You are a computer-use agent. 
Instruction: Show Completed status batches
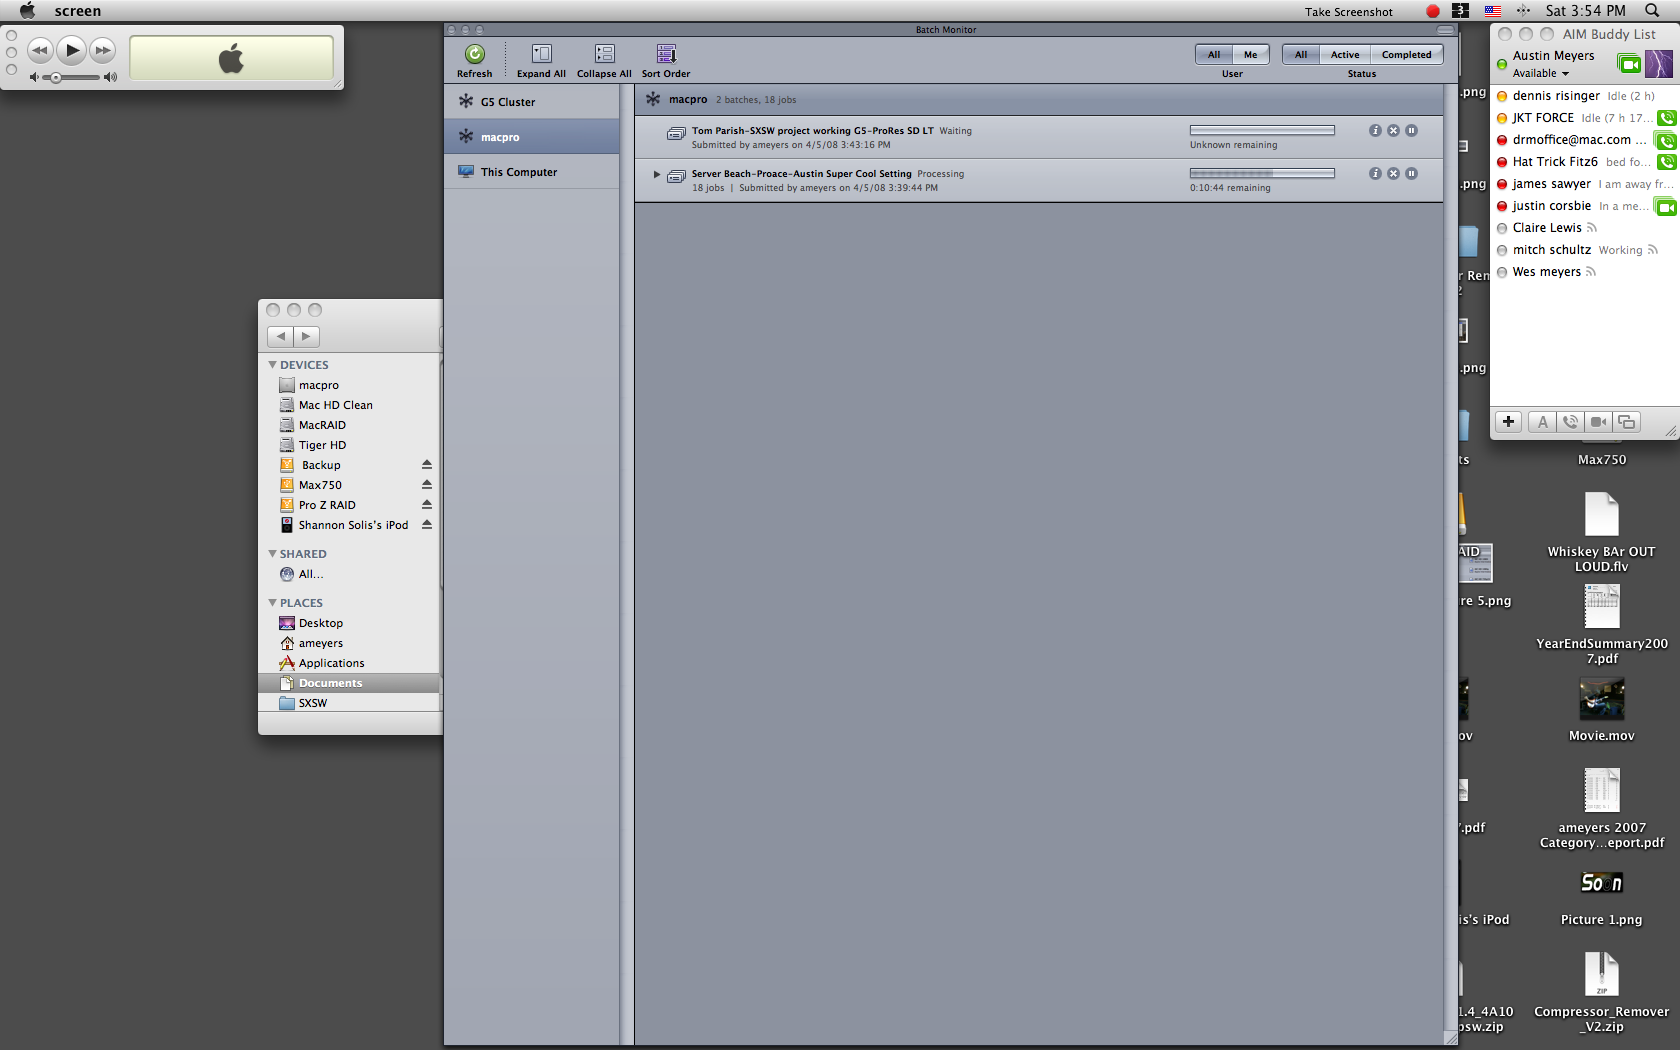pos(1406,55)
